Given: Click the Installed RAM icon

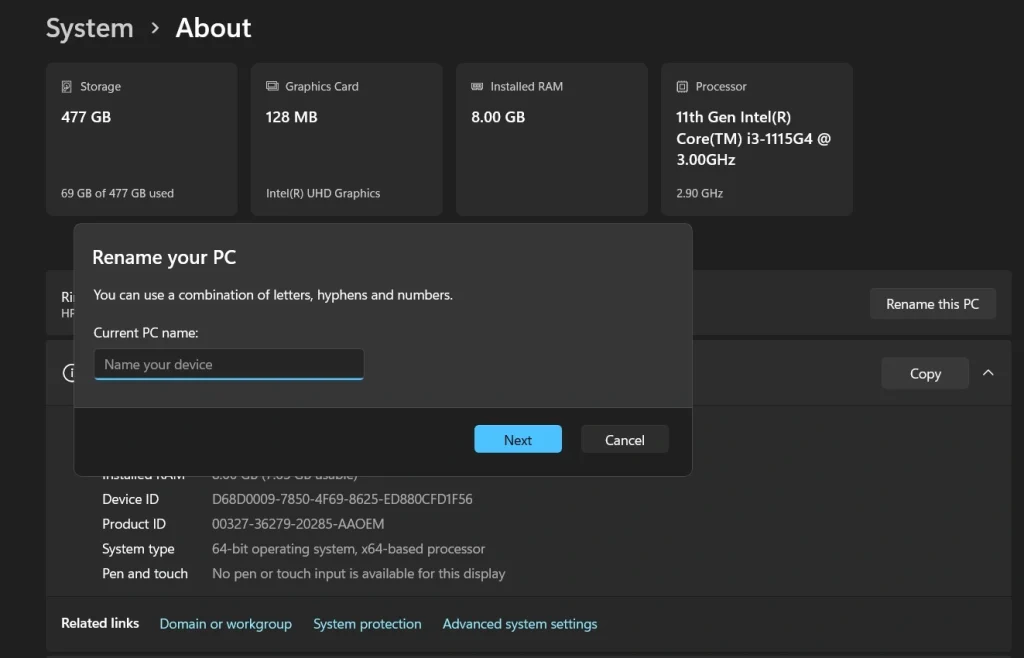Looking at the screenshot, I should [x=477, y=87].
